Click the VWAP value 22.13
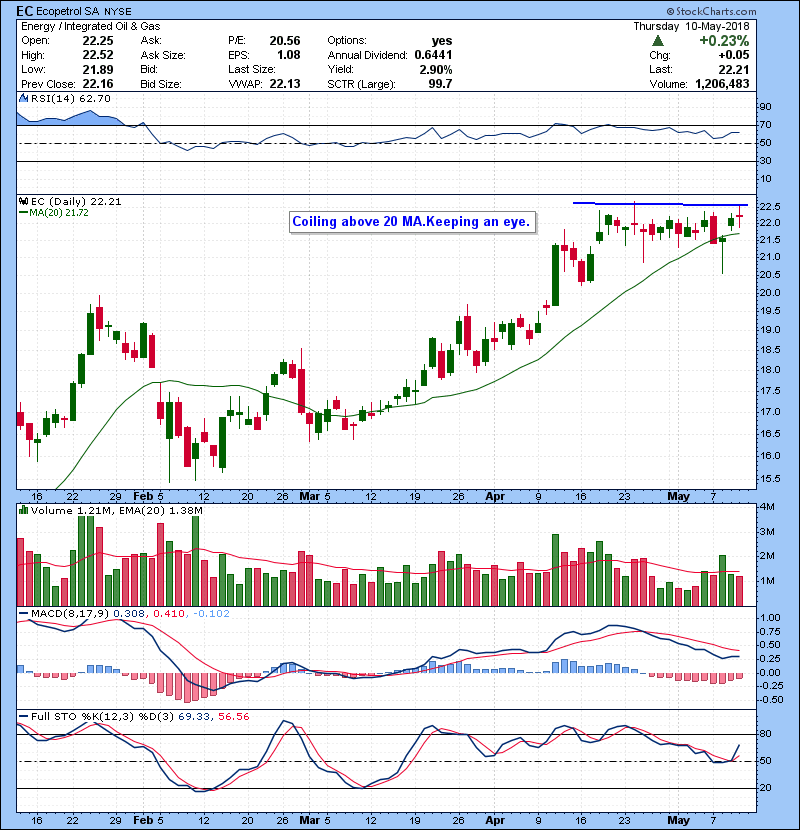800x830 pixels. [x=285, y=84]
